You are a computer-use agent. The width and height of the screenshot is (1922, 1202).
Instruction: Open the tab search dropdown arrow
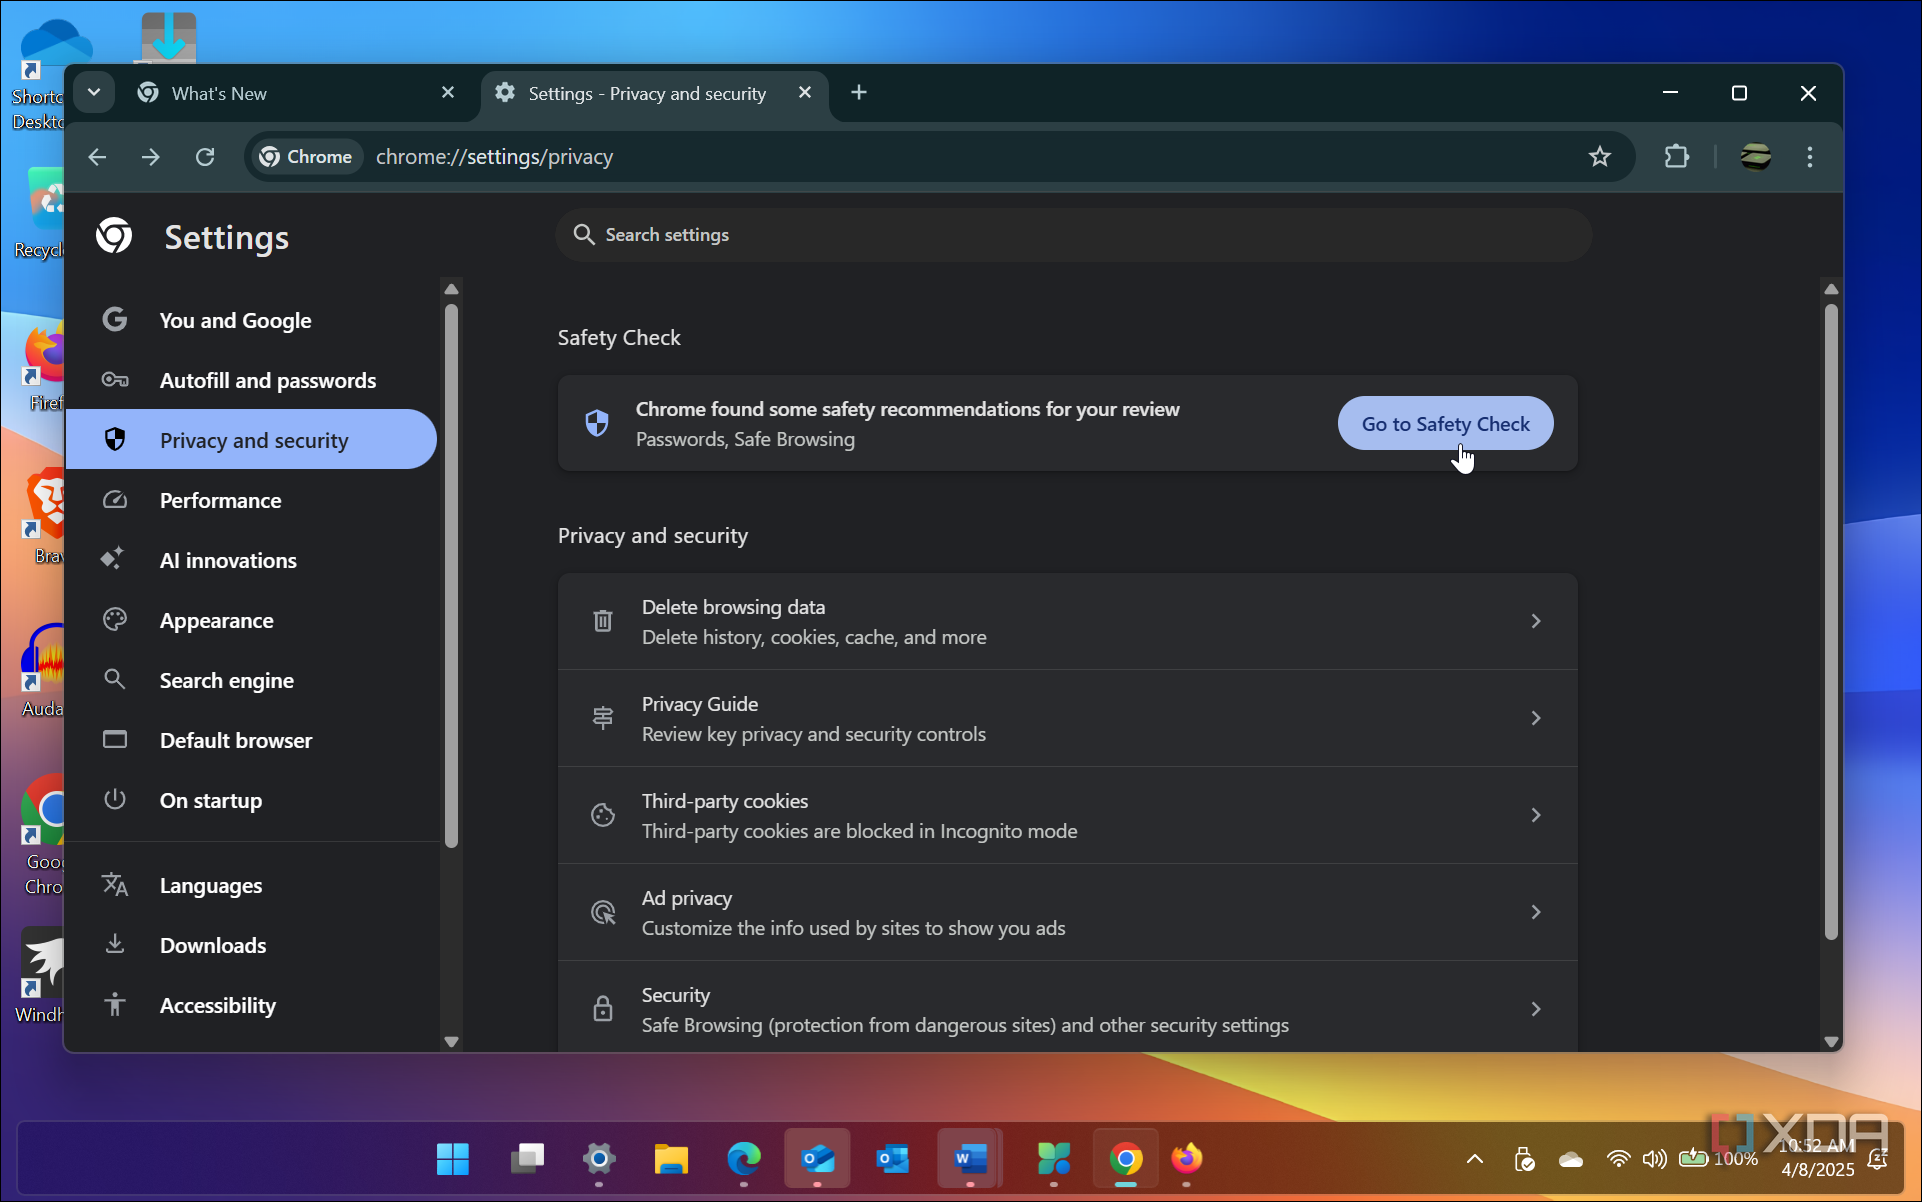tap(94, 93)
